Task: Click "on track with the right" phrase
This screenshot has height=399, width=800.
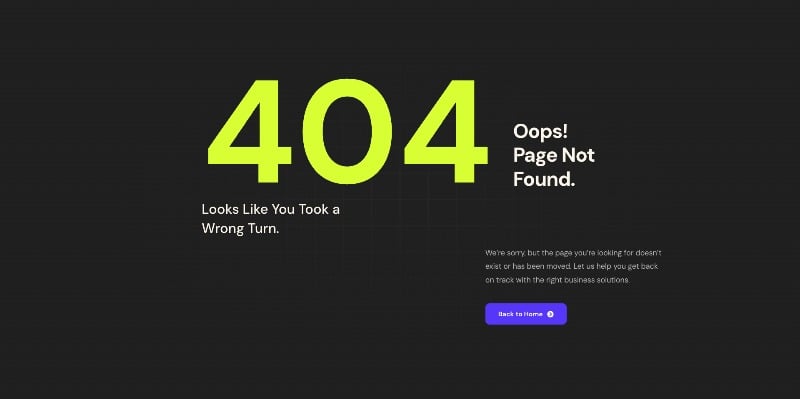Action: click(x=524, y=280)
